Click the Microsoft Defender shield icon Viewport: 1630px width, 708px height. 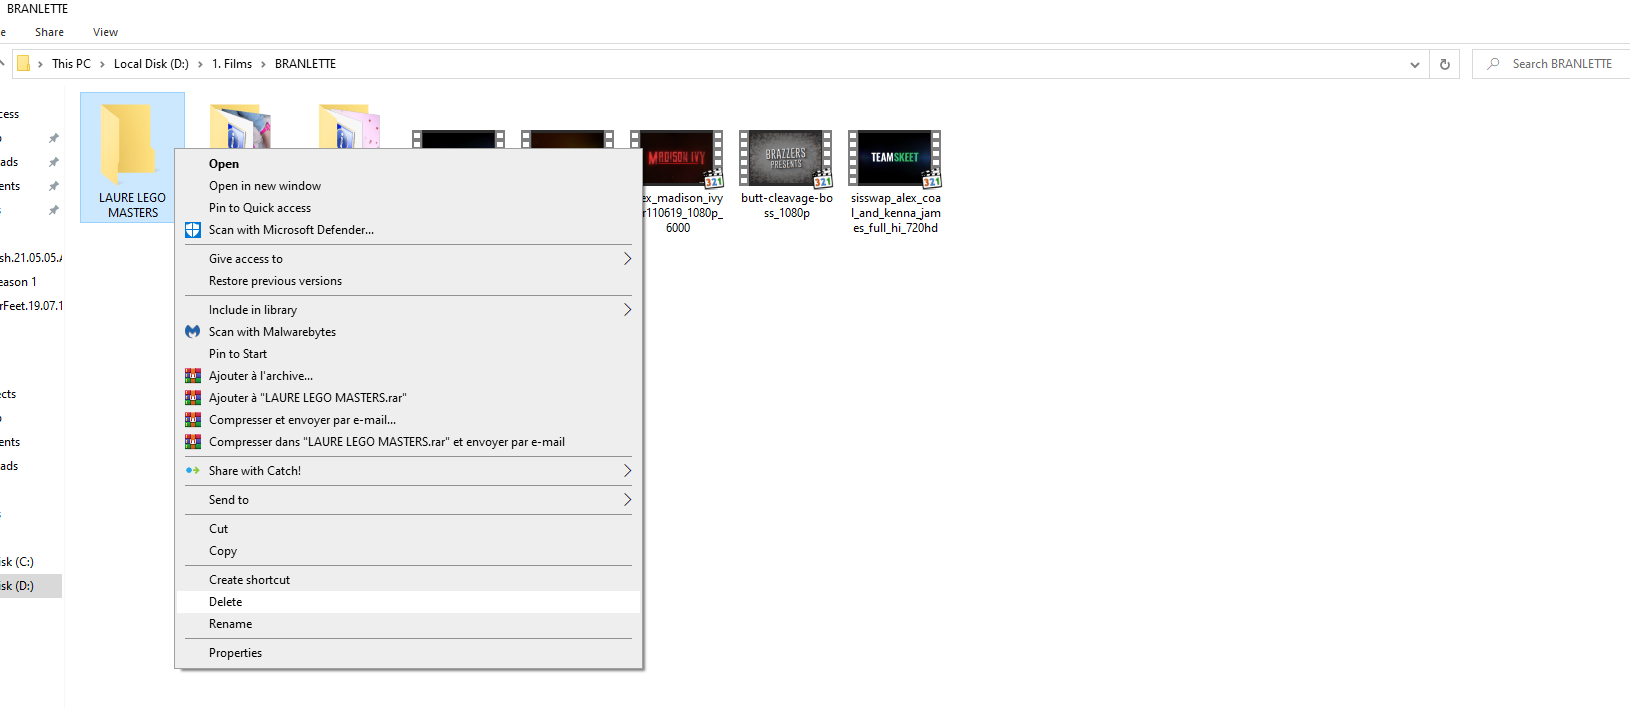coord(193,230)
